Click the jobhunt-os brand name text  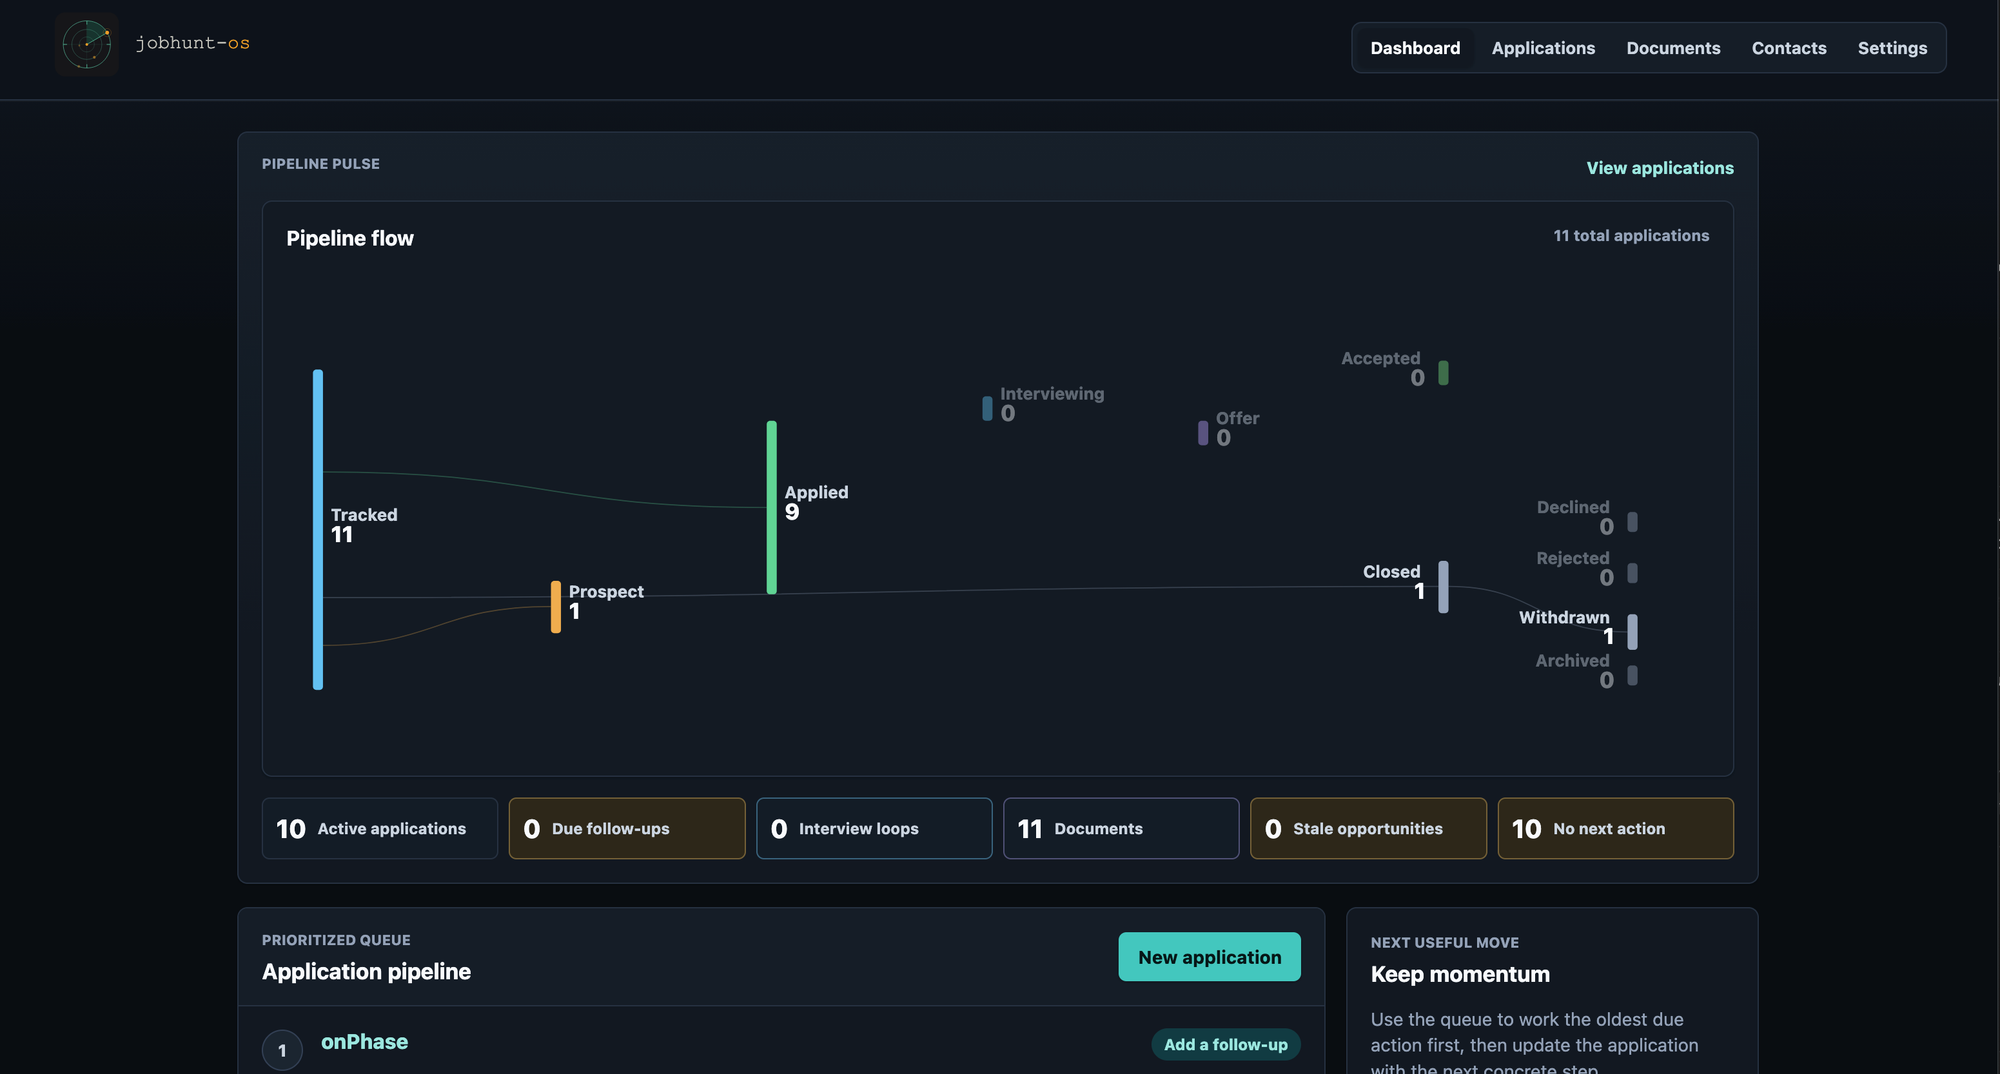(193, 43)
